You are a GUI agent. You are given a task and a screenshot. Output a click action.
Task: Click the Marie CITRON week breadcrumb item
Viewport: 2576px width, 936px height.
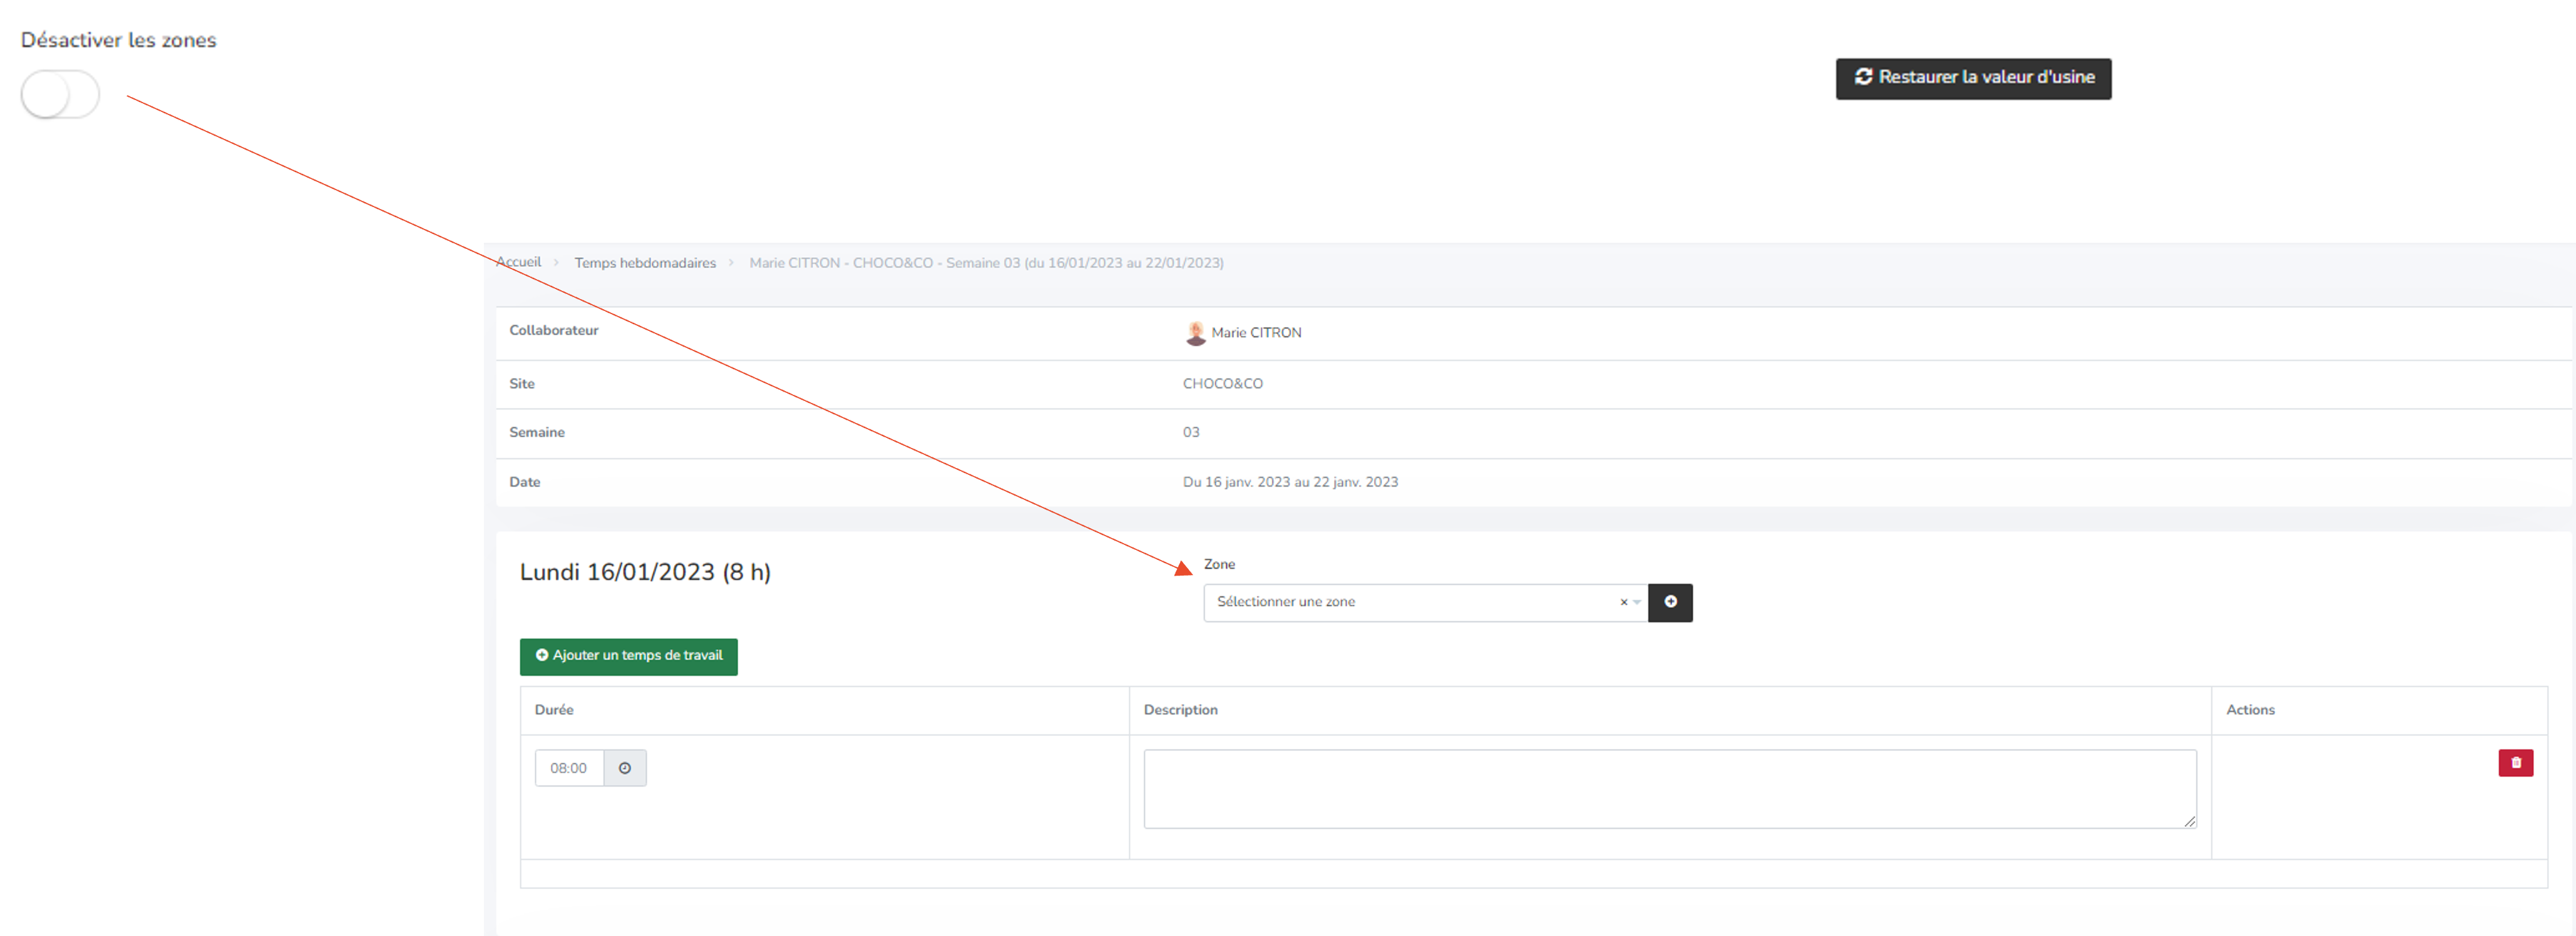pos(985,263)
